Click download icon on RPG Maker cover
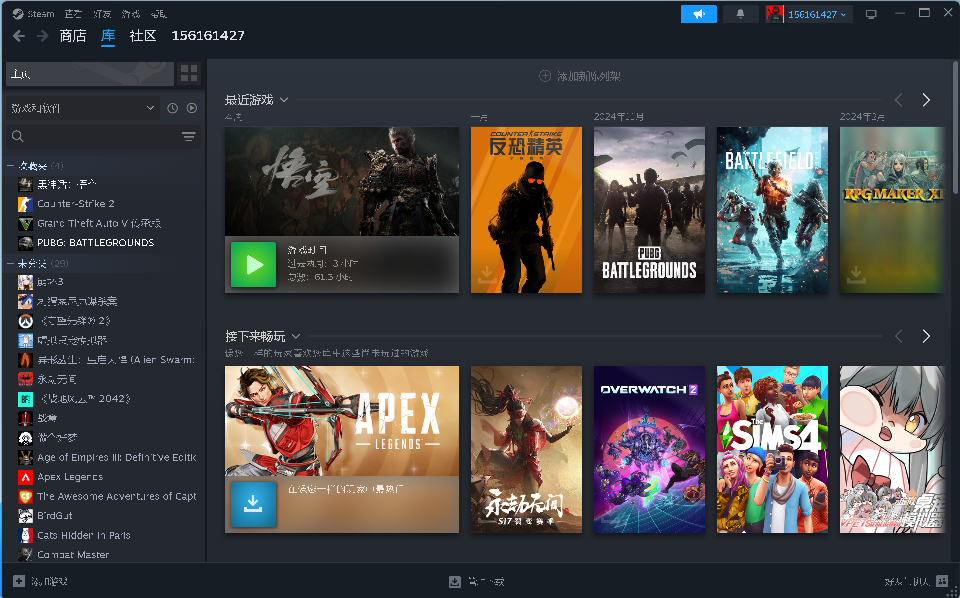The height and width of the screenshot is (598, 960). (x=857, y=275)
